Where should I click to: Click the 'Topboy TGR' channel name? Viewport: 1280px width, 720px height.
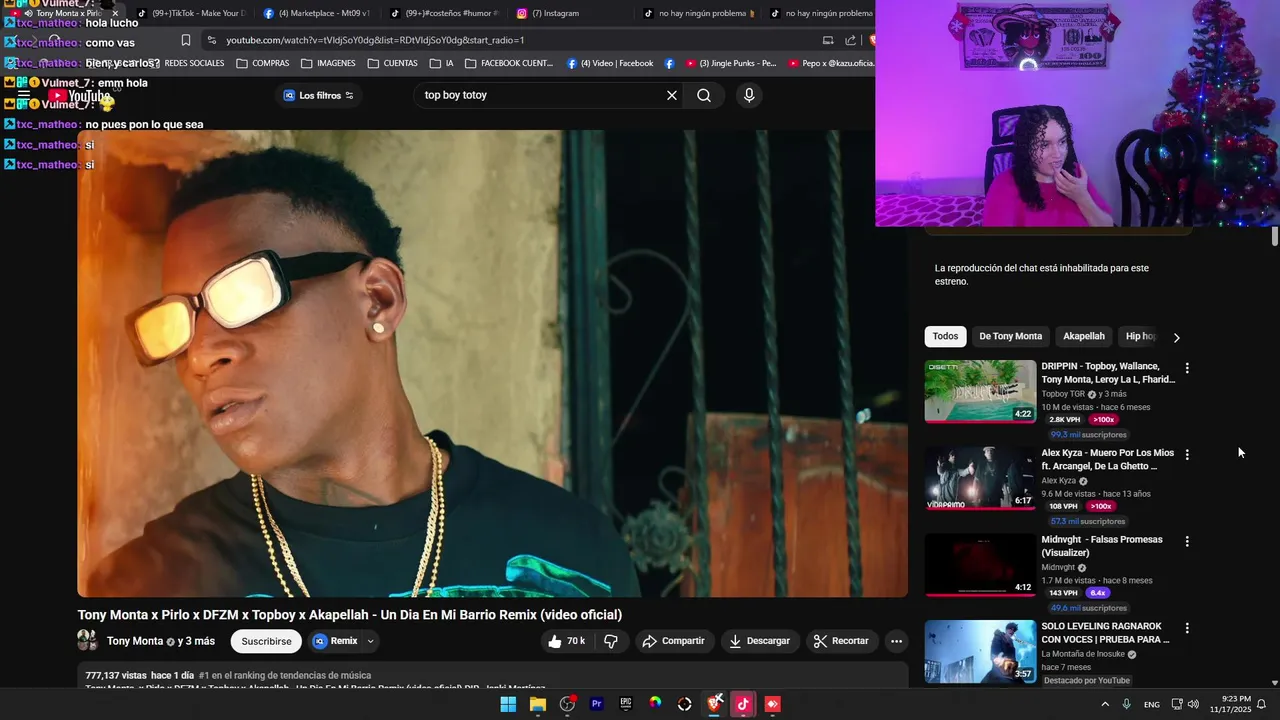1063,394
